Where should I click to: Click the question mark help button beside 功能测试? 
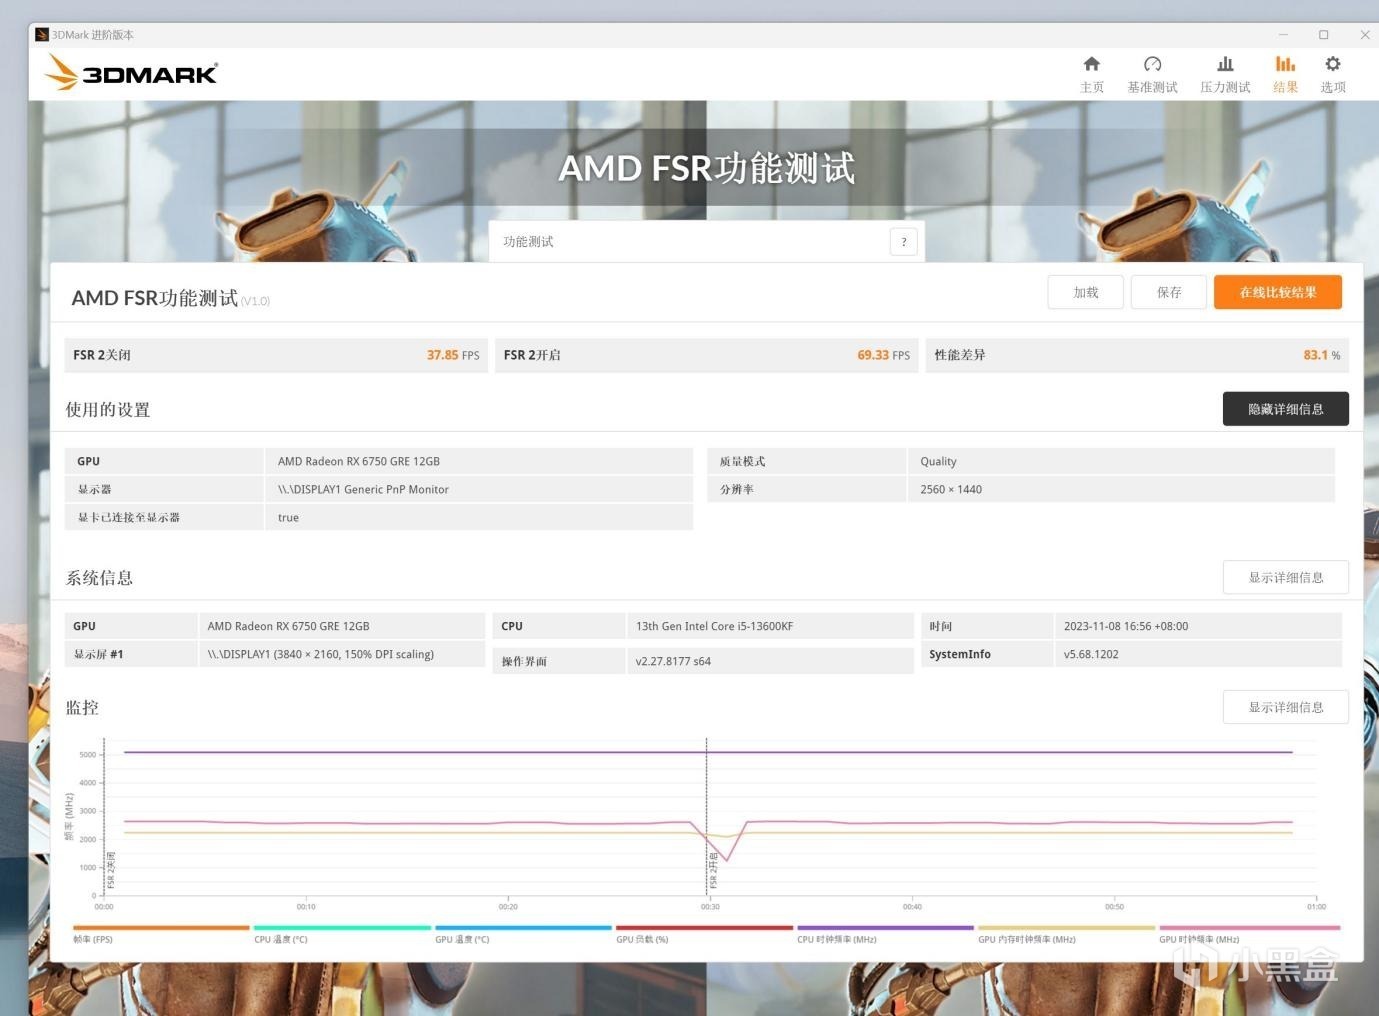[x=904, y=242]
